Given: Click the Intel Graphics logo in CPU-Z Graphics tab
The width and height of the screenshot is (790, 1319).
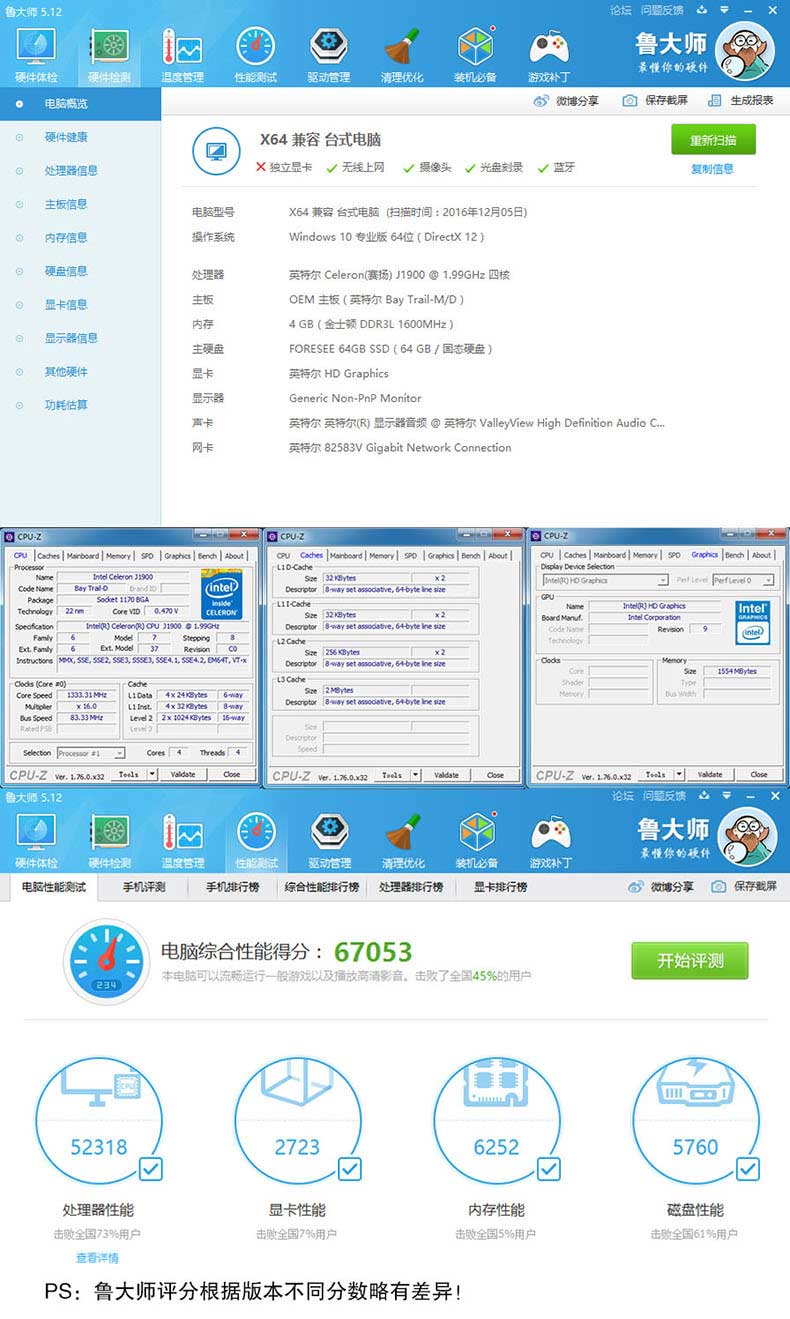Looking at the screenshot, I should (x=752, y=621).
